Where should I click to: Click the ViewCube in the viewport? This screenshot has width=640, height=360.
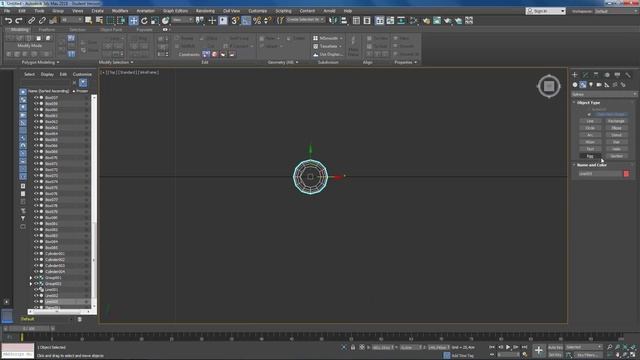[x=549, y=86]
